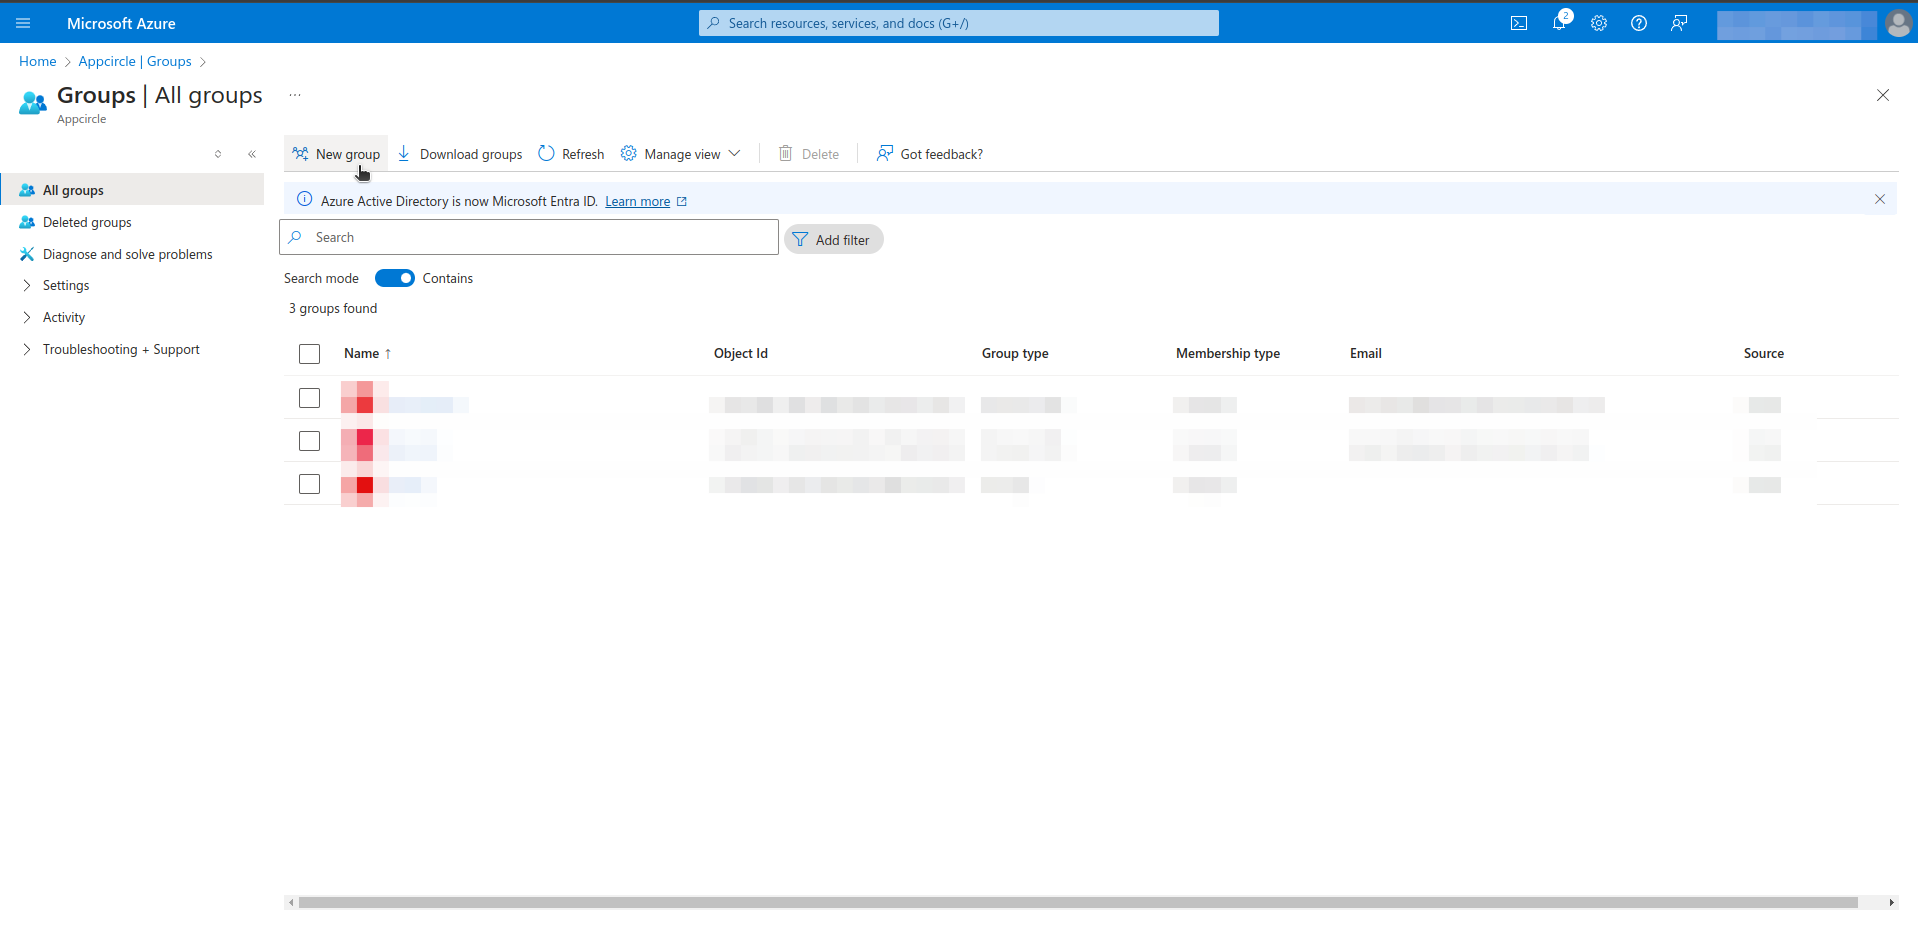The width and height of the screenshot is (1918, 929).
Task: Toggle the Search mode Contains switch
Action: (x=395, y=278)
